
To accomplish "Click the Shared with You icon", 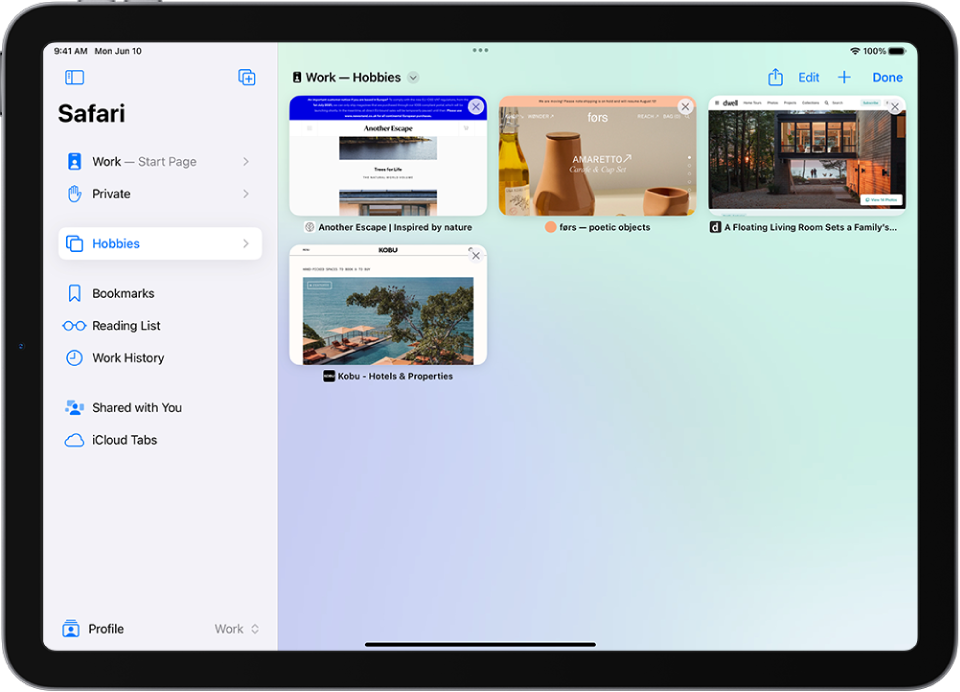I will (74, 407).
